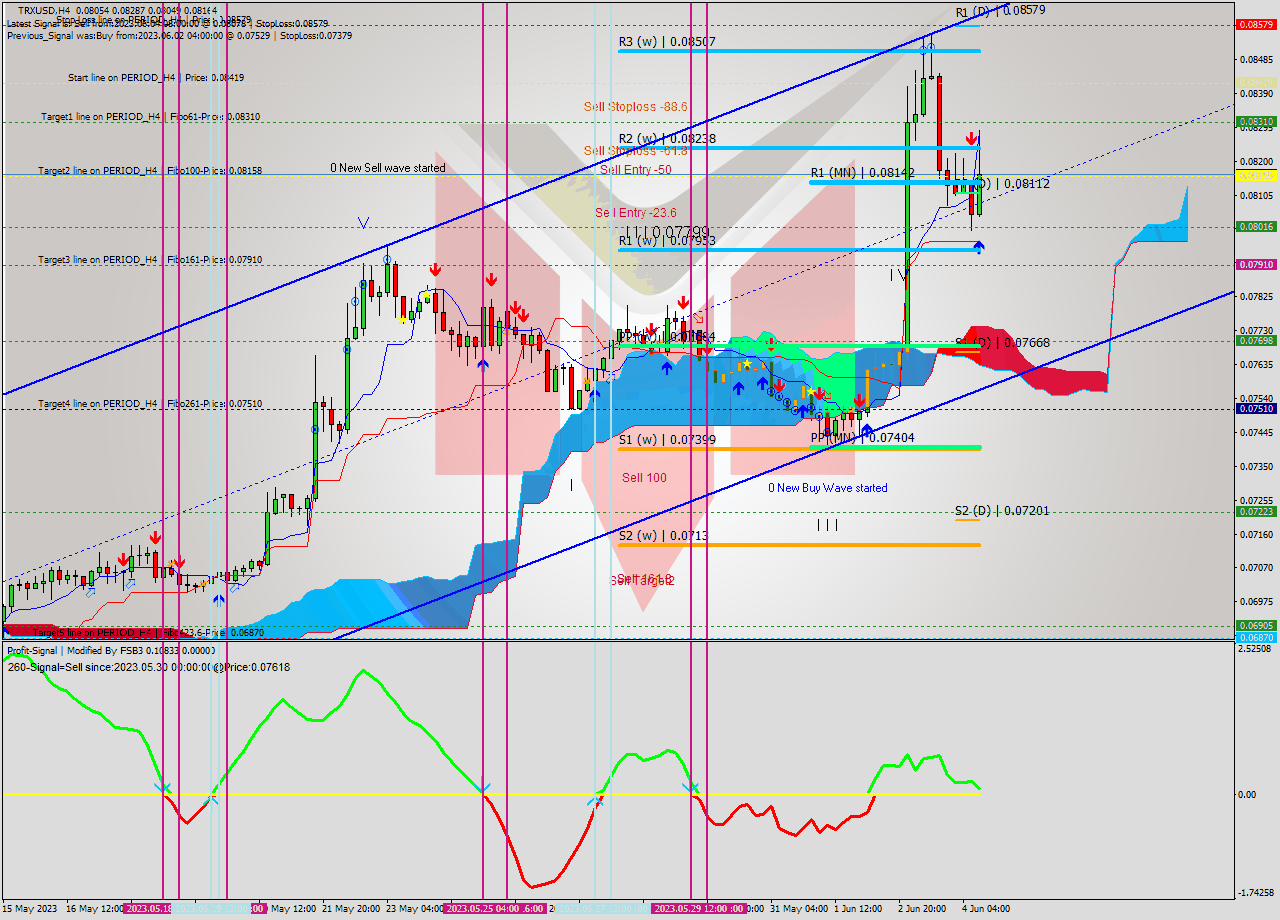Select the S1 (w) | 0.07399 support label
This screenshot has width=1280, height=920.
[x=667, y=440]
